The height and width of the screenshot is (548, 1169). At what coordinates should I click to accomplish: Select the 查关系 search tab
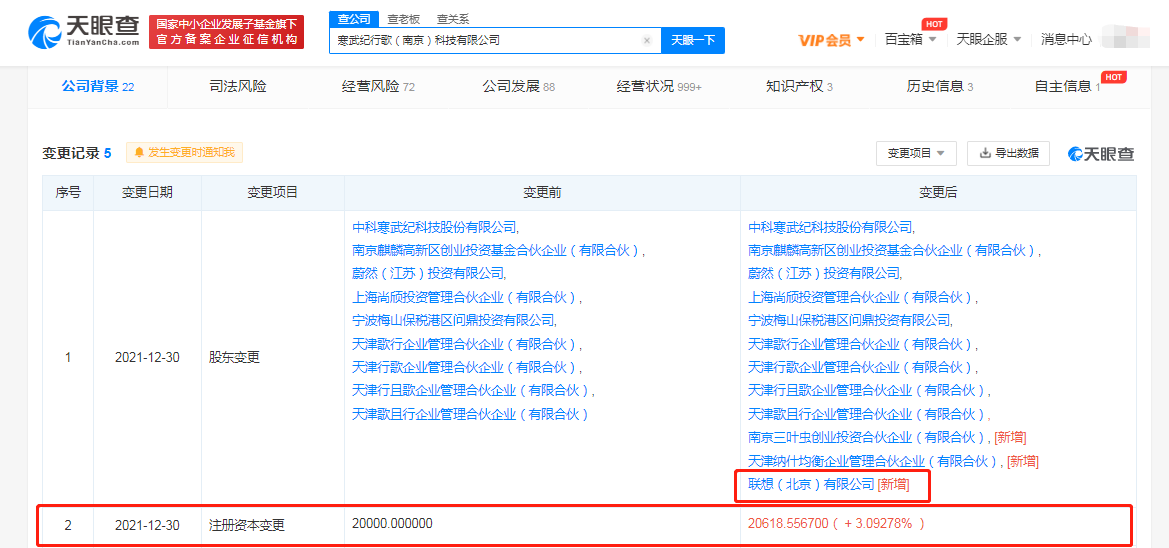[x=453, y=19]
